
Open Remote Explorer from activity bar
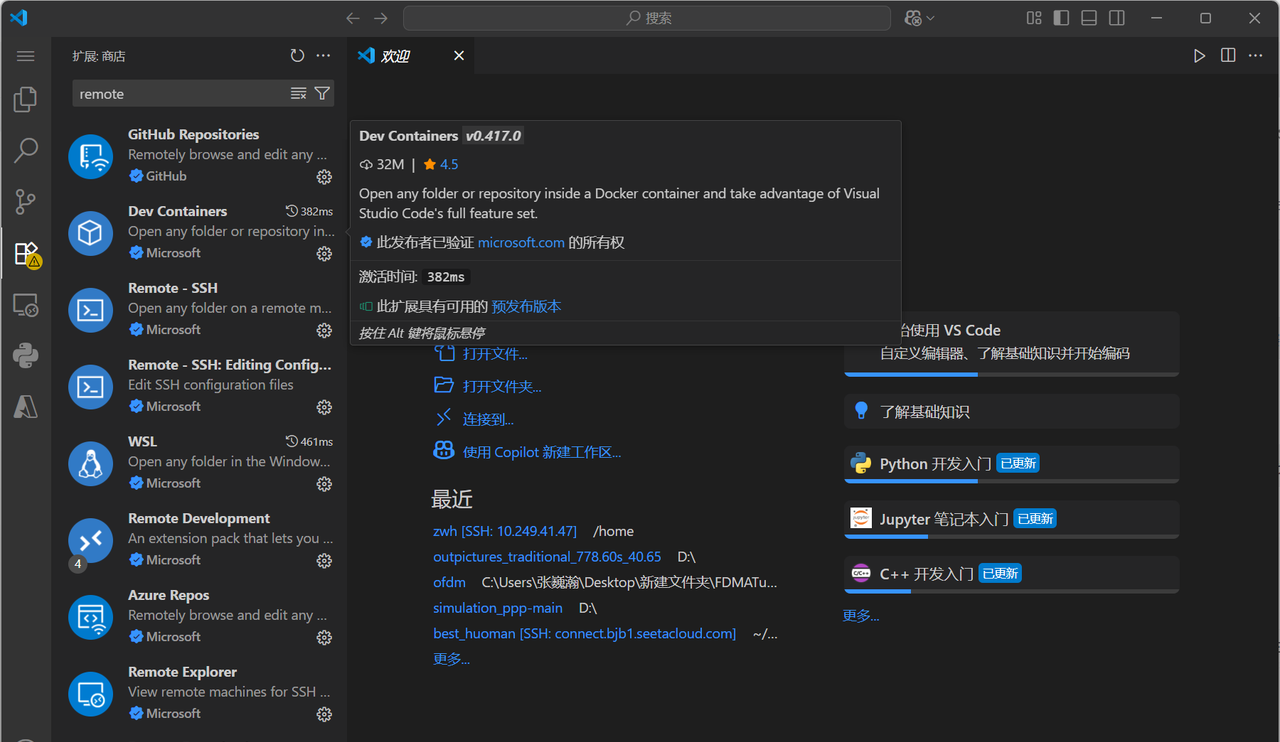coord(26,305)
